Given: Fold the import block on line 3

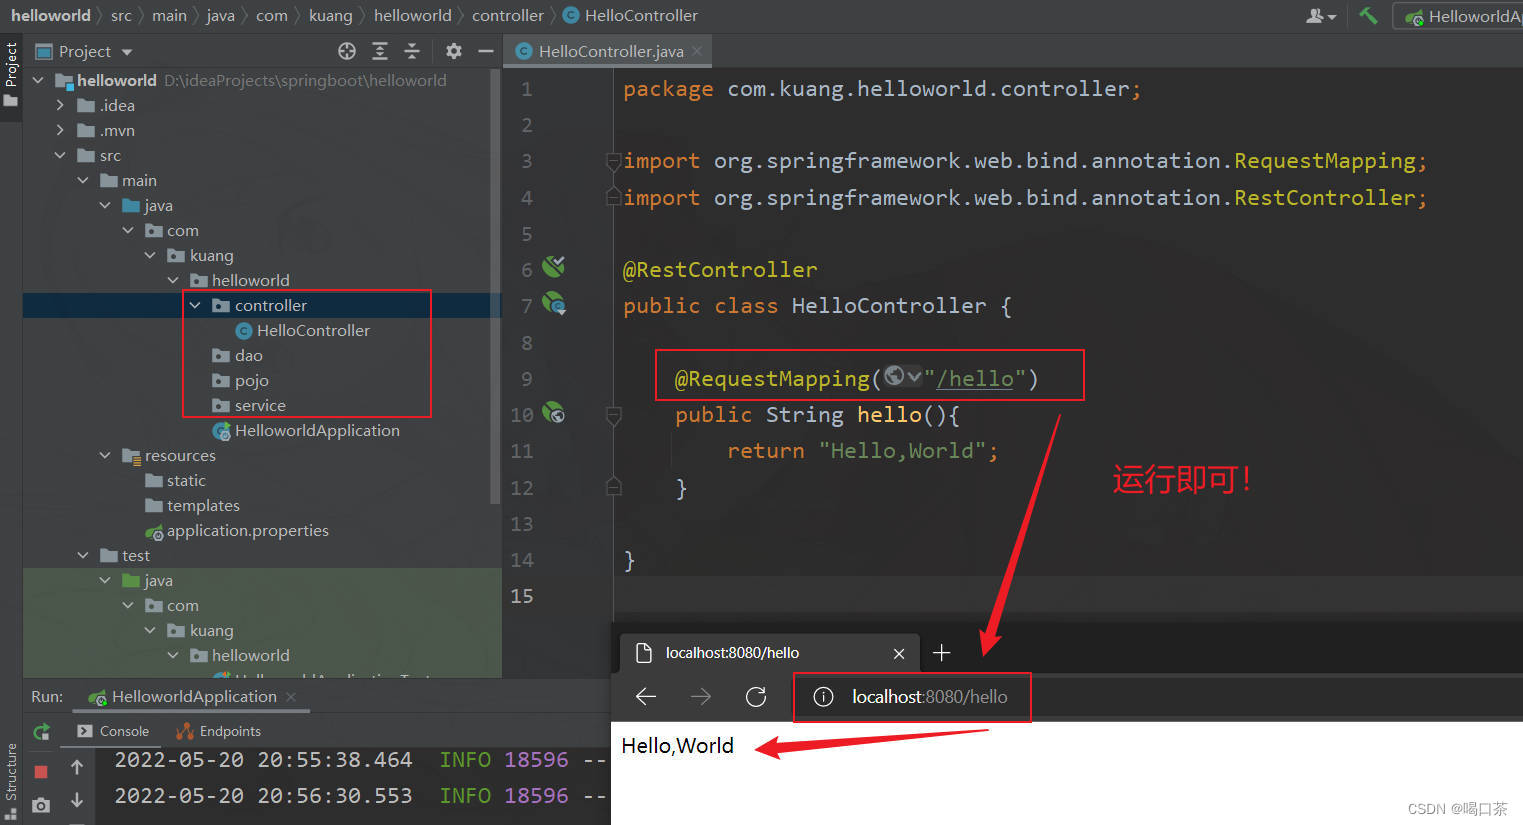Looking at the screenshot, I should coord(614,160).
